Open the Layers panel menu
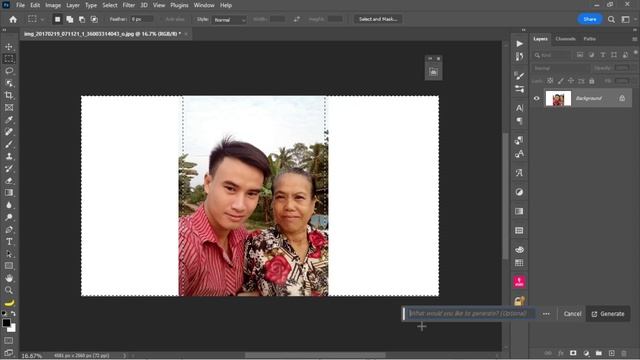Viewport: 640px width, 360px height. point(634,39)
